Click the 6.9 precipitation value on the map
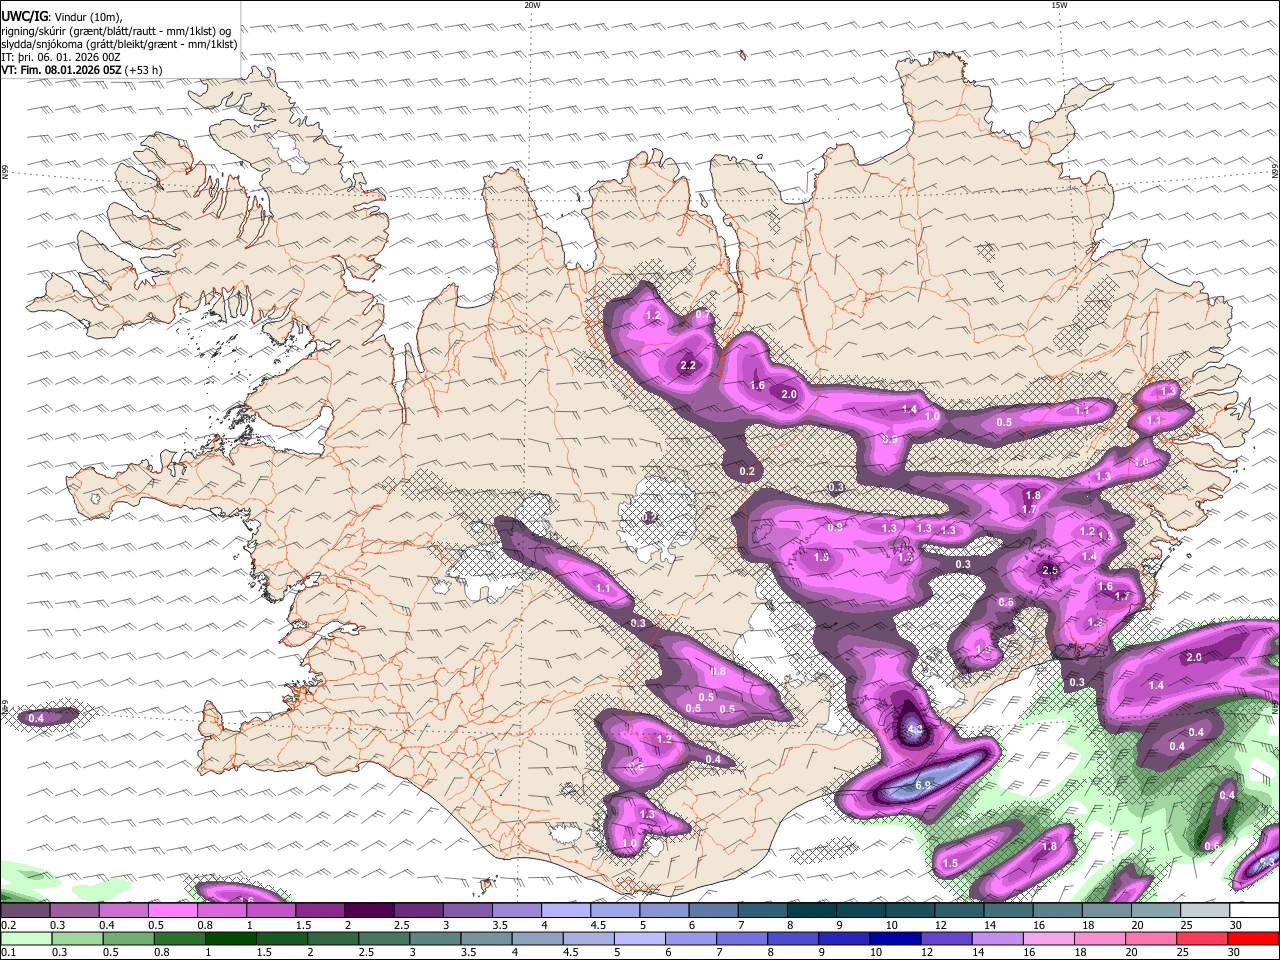This screenshot has height=960, width=1280. click(923, 786)
